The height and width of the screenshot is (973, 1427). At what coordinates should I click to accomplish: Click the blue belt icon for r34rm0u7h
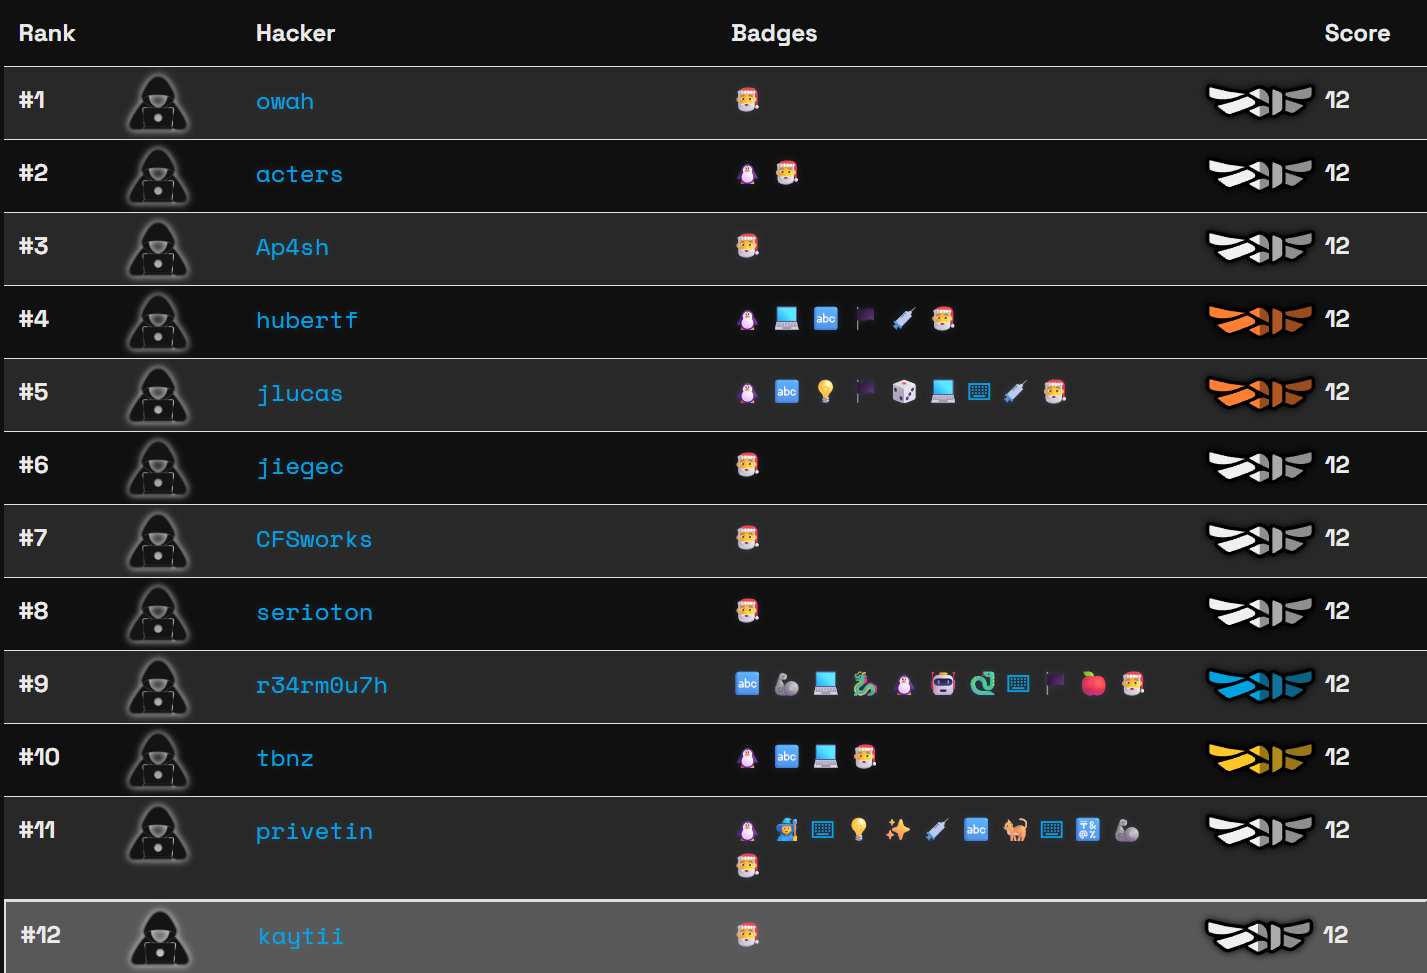pos(1259,685)
